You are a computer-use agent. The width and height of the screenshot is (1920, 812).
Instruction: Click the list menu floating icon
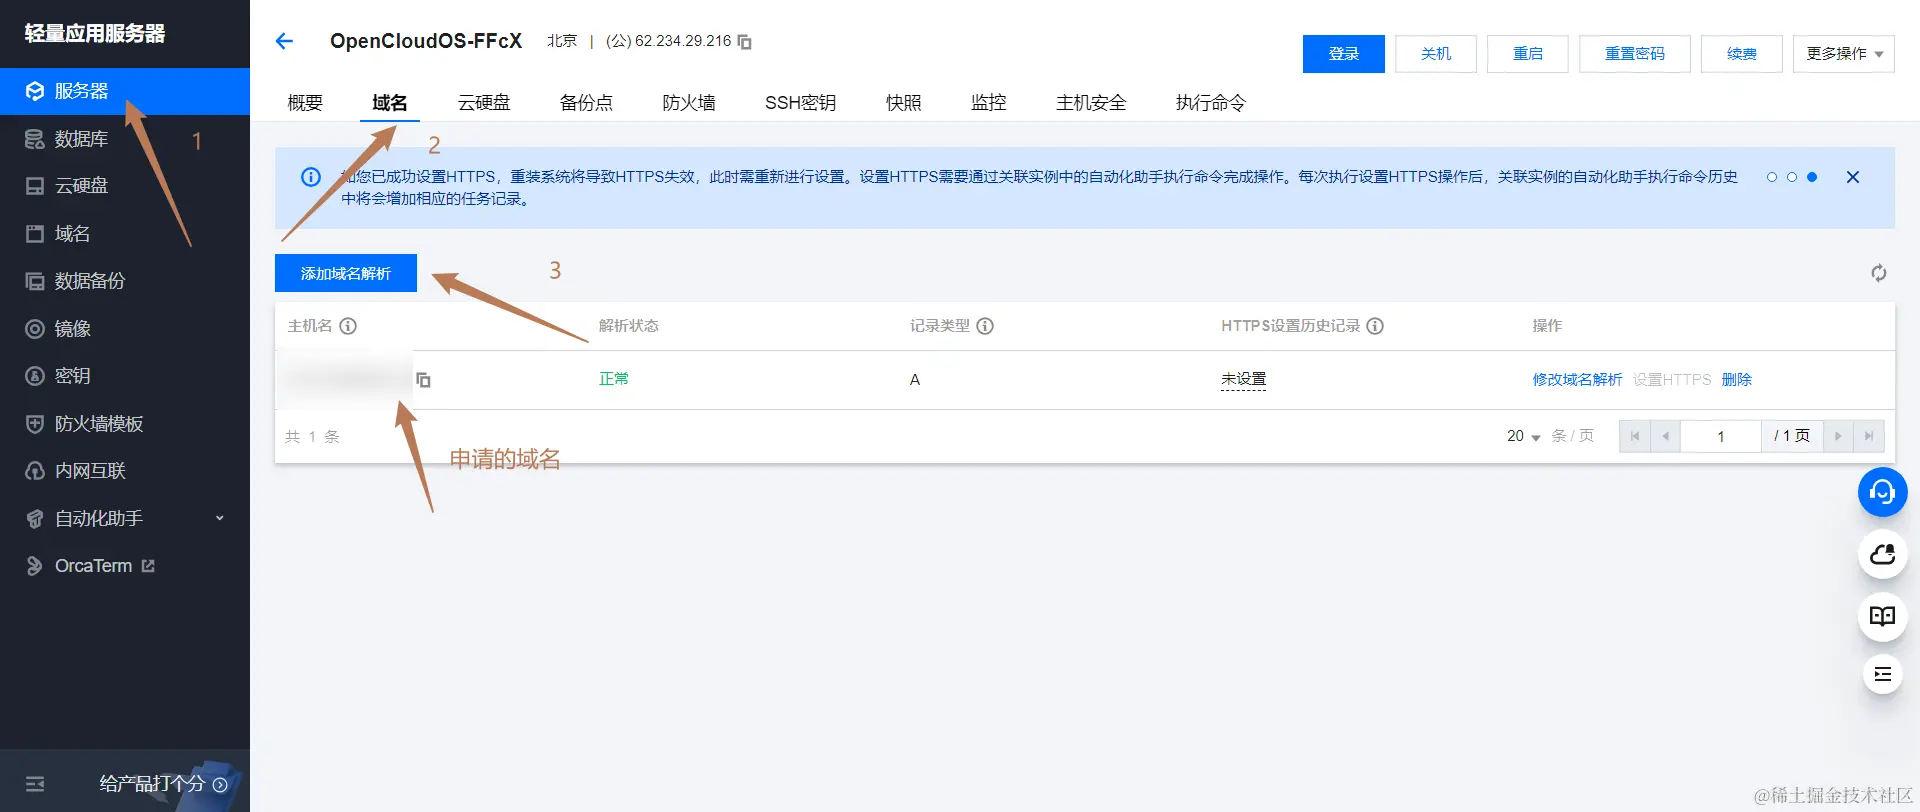[1883, 674]
